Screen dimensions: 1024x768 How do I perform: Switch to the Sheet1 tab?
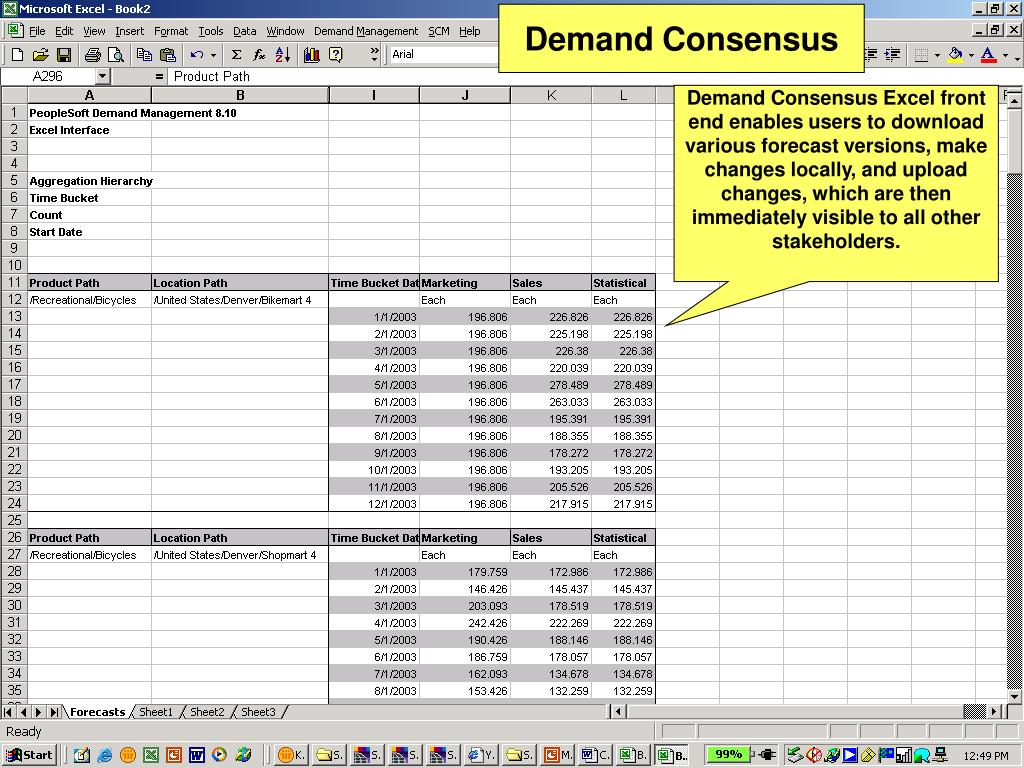pos(155,712)
